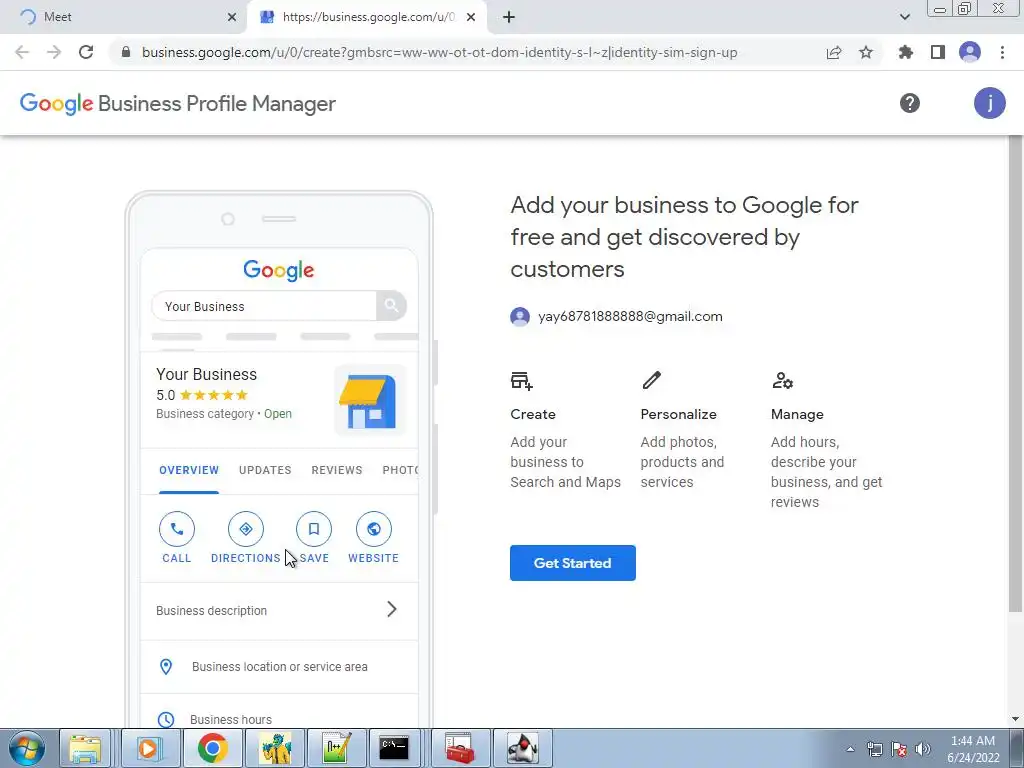Click the browser forward arrow
Viewport: 1024px width, 768px height.
pos(54,52)
